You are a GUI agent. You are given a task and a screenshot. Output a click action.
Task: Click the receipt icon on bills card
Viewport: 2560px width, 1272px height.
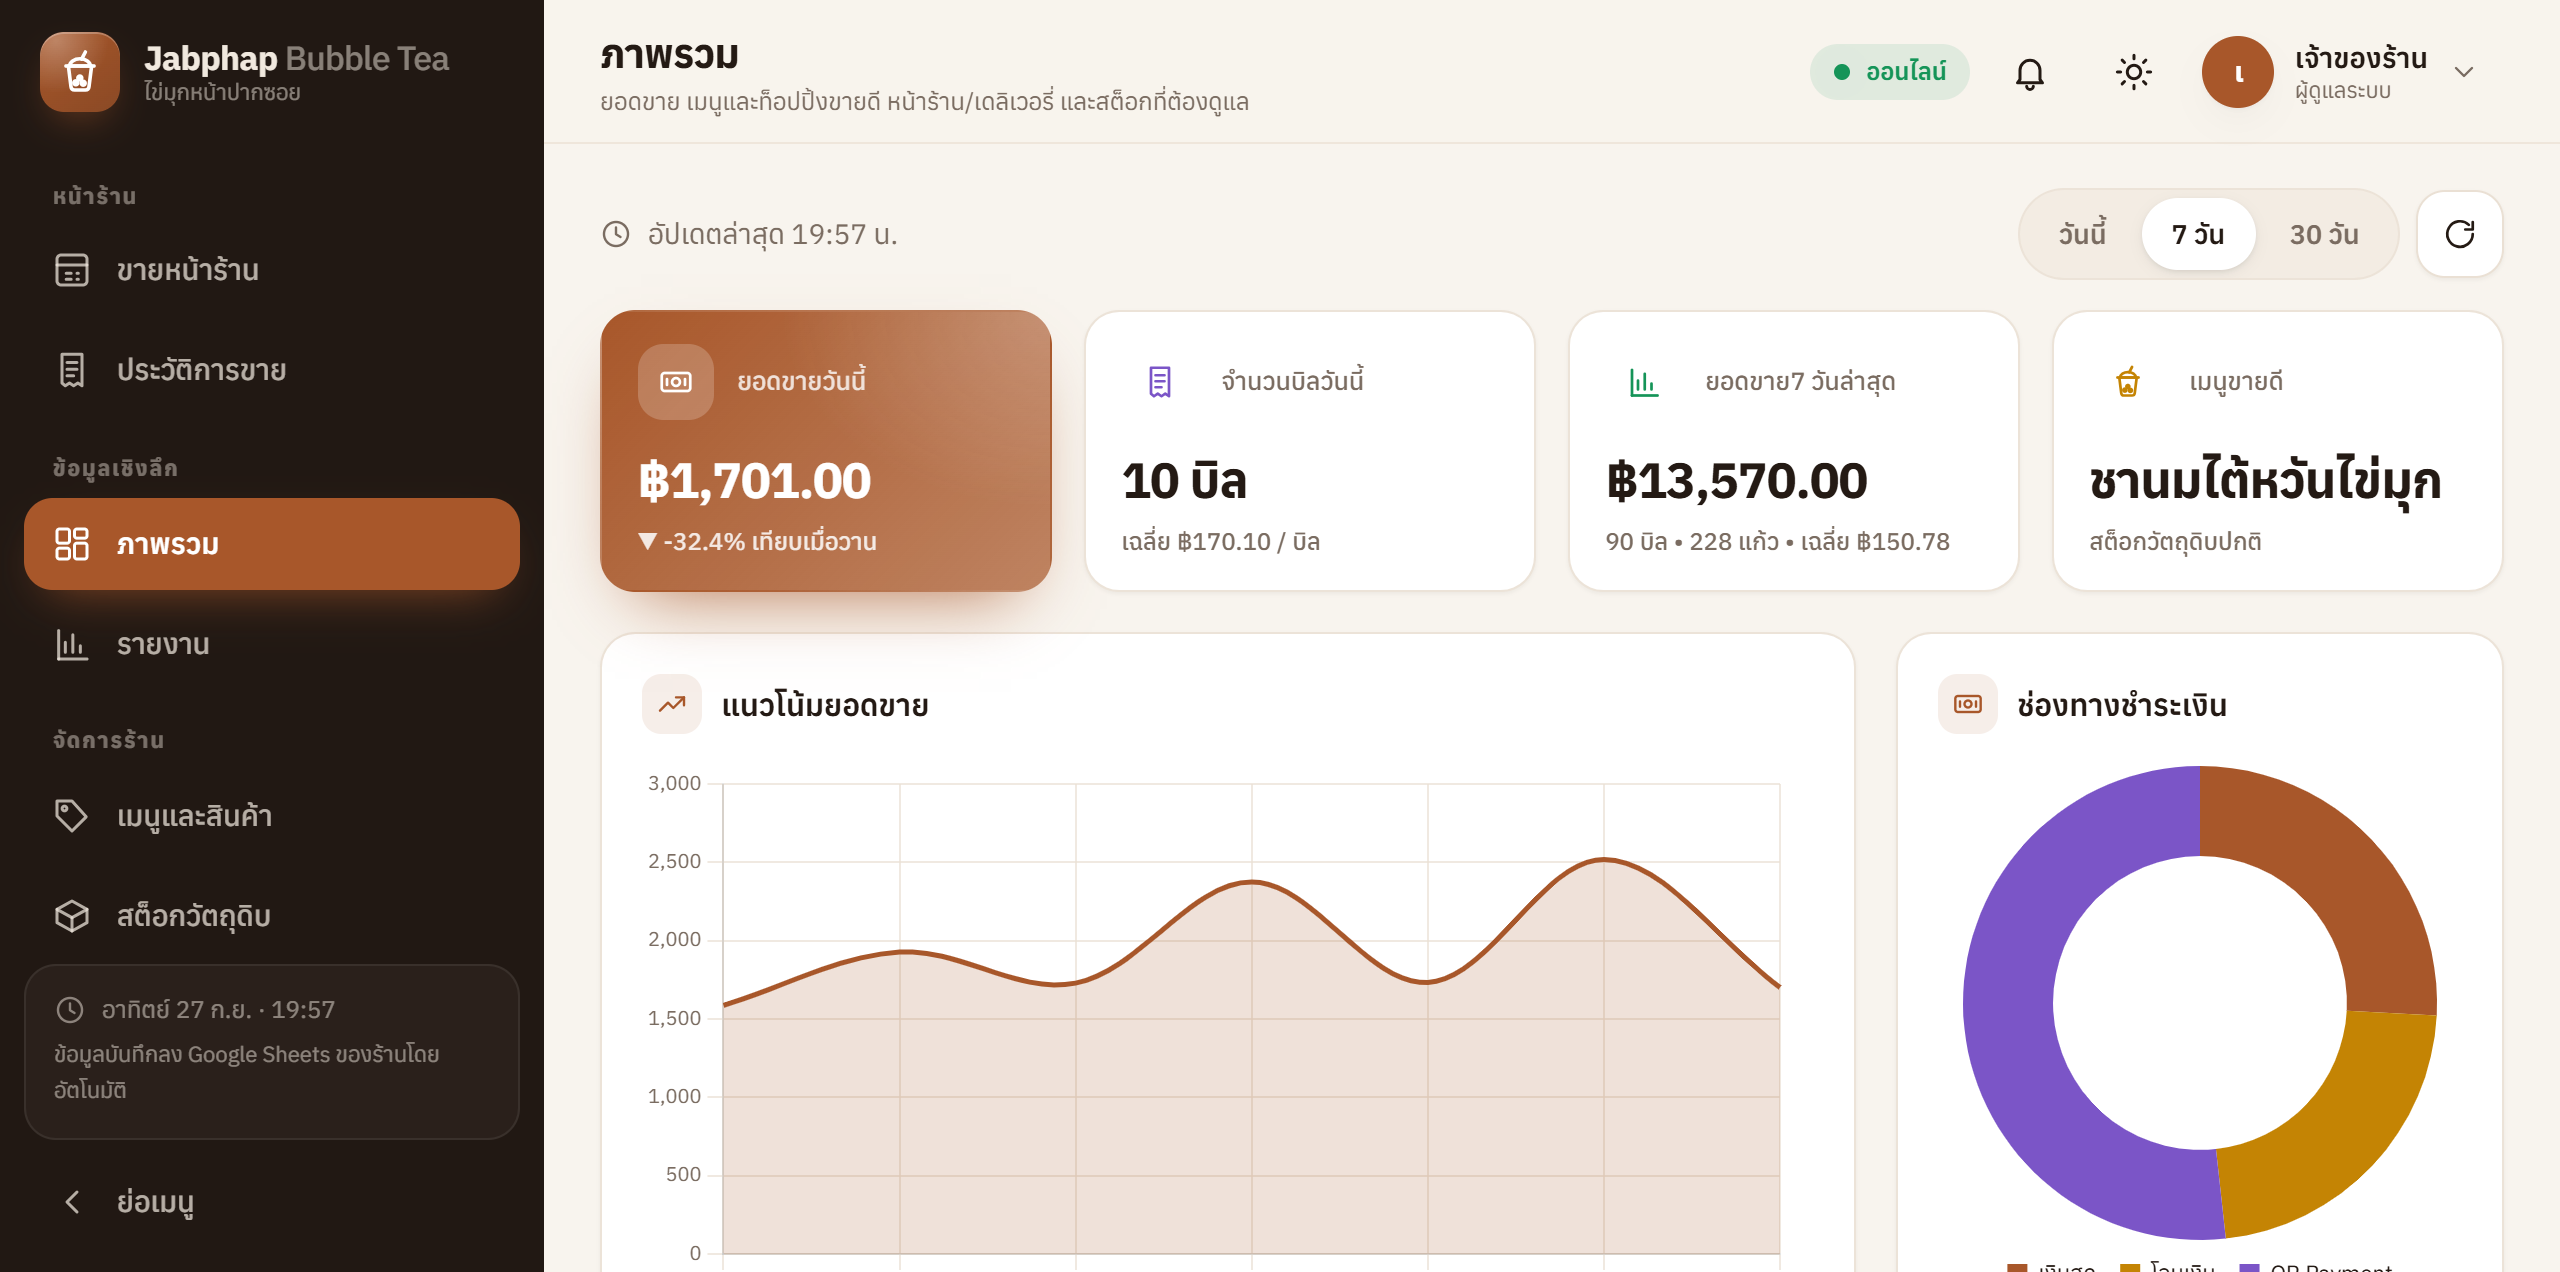point(1160,382)
